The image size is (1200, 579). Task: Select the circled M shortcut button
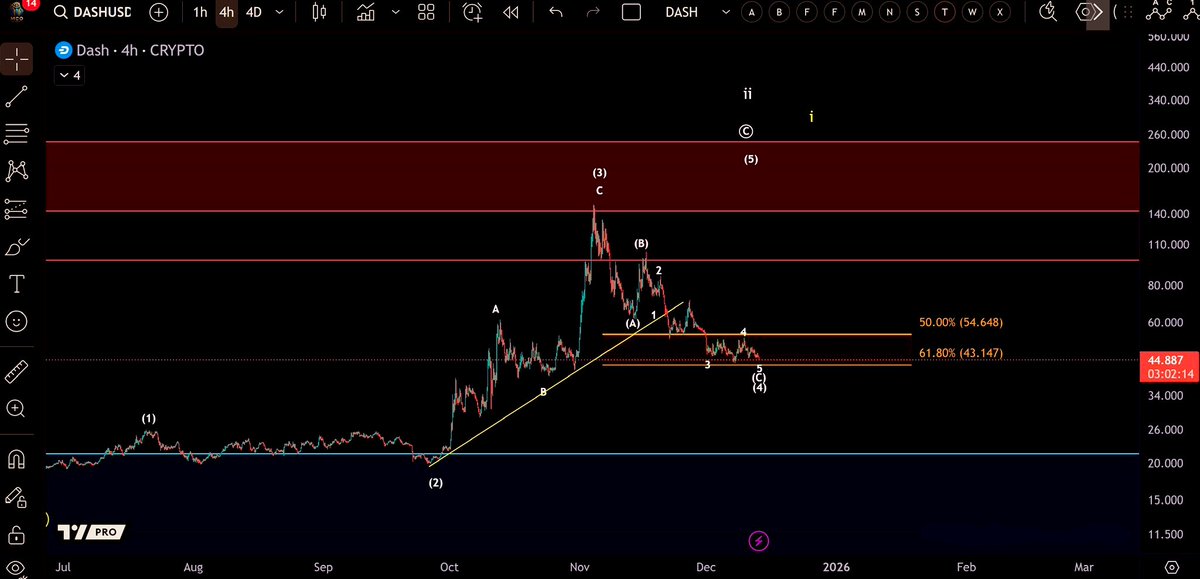[862, 12]
